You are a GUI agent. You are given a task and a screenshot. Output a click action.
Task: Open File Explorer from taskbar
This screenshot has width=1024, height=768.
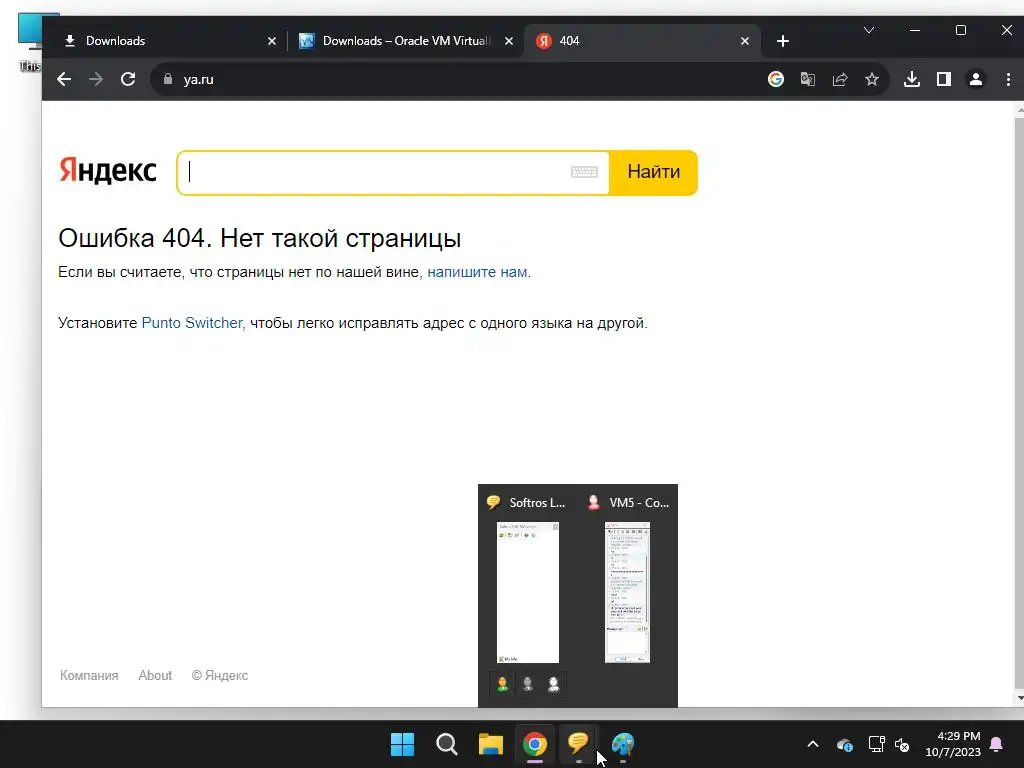490,744
